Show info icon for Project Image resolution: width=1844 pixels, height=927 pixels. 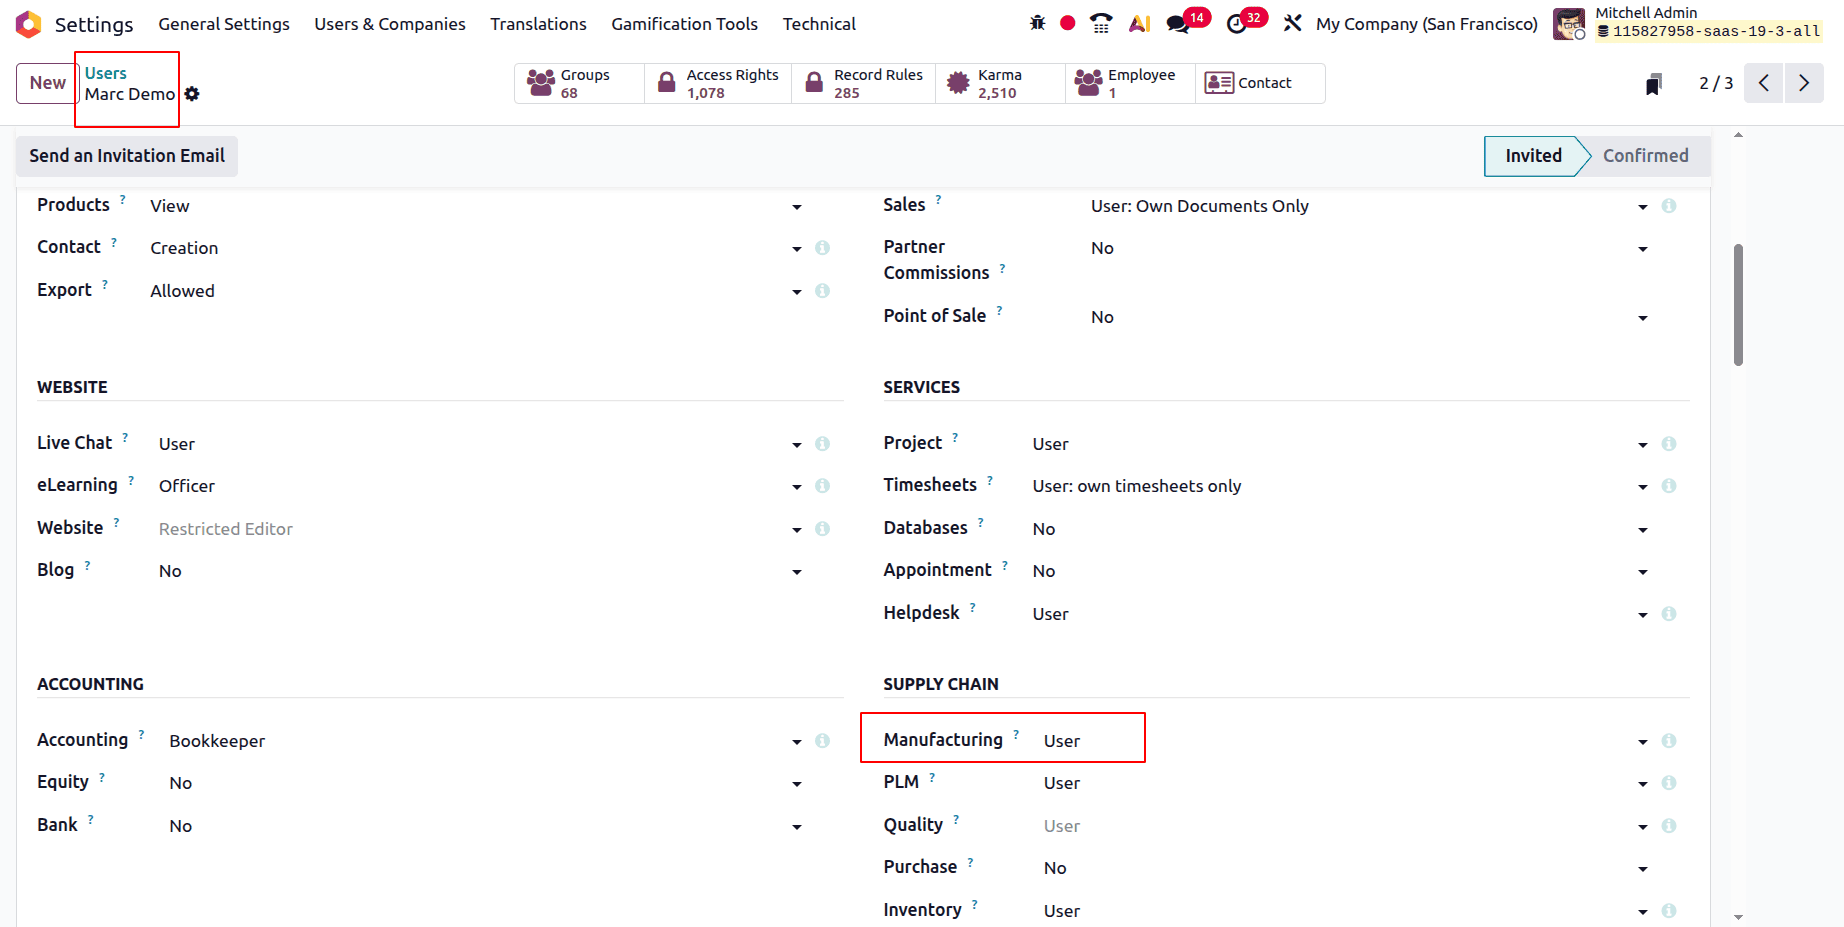(x=1668, y=444)
